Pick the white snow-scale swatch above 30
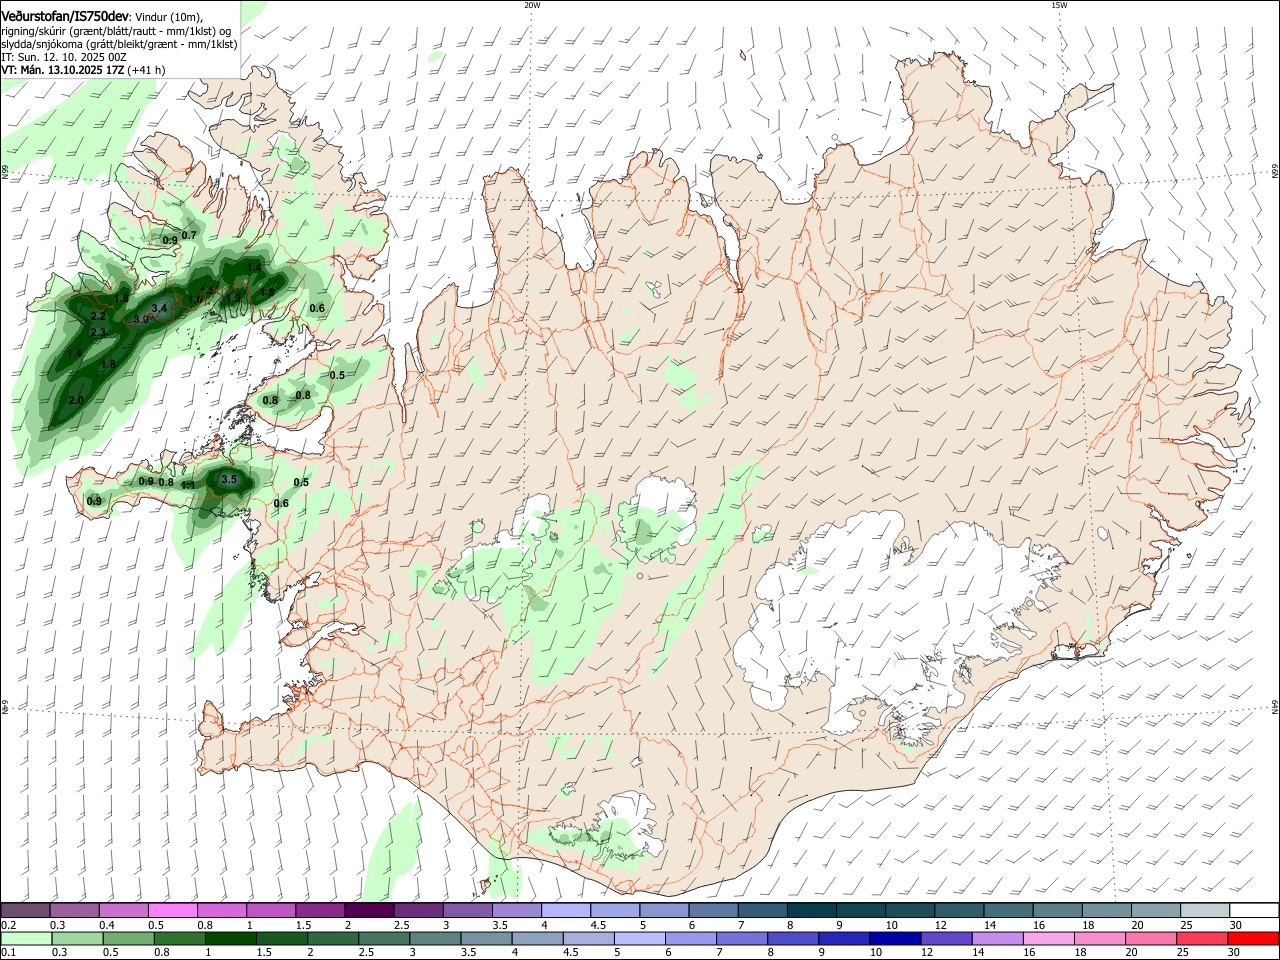This screenshot has height=960, width=1280. pyautogui.click(x=1254, y=911)
